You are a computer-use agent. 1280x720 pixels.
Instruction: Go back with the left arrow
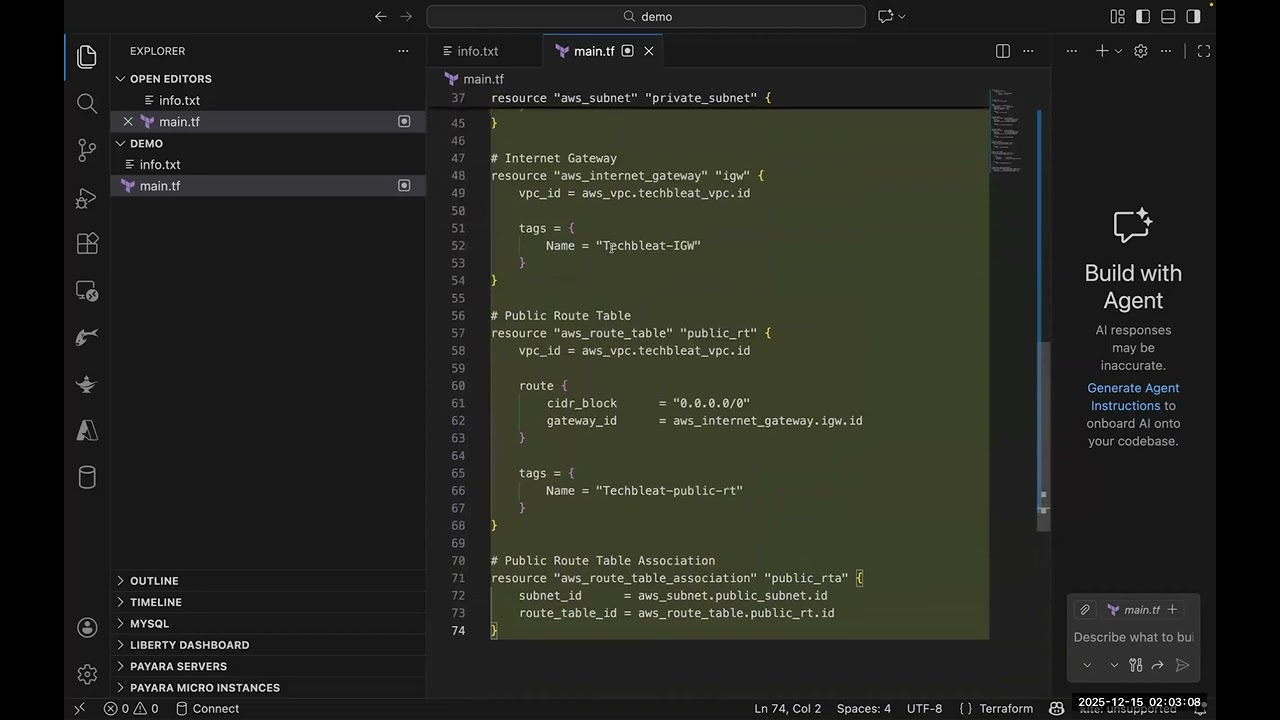(381, 16)
